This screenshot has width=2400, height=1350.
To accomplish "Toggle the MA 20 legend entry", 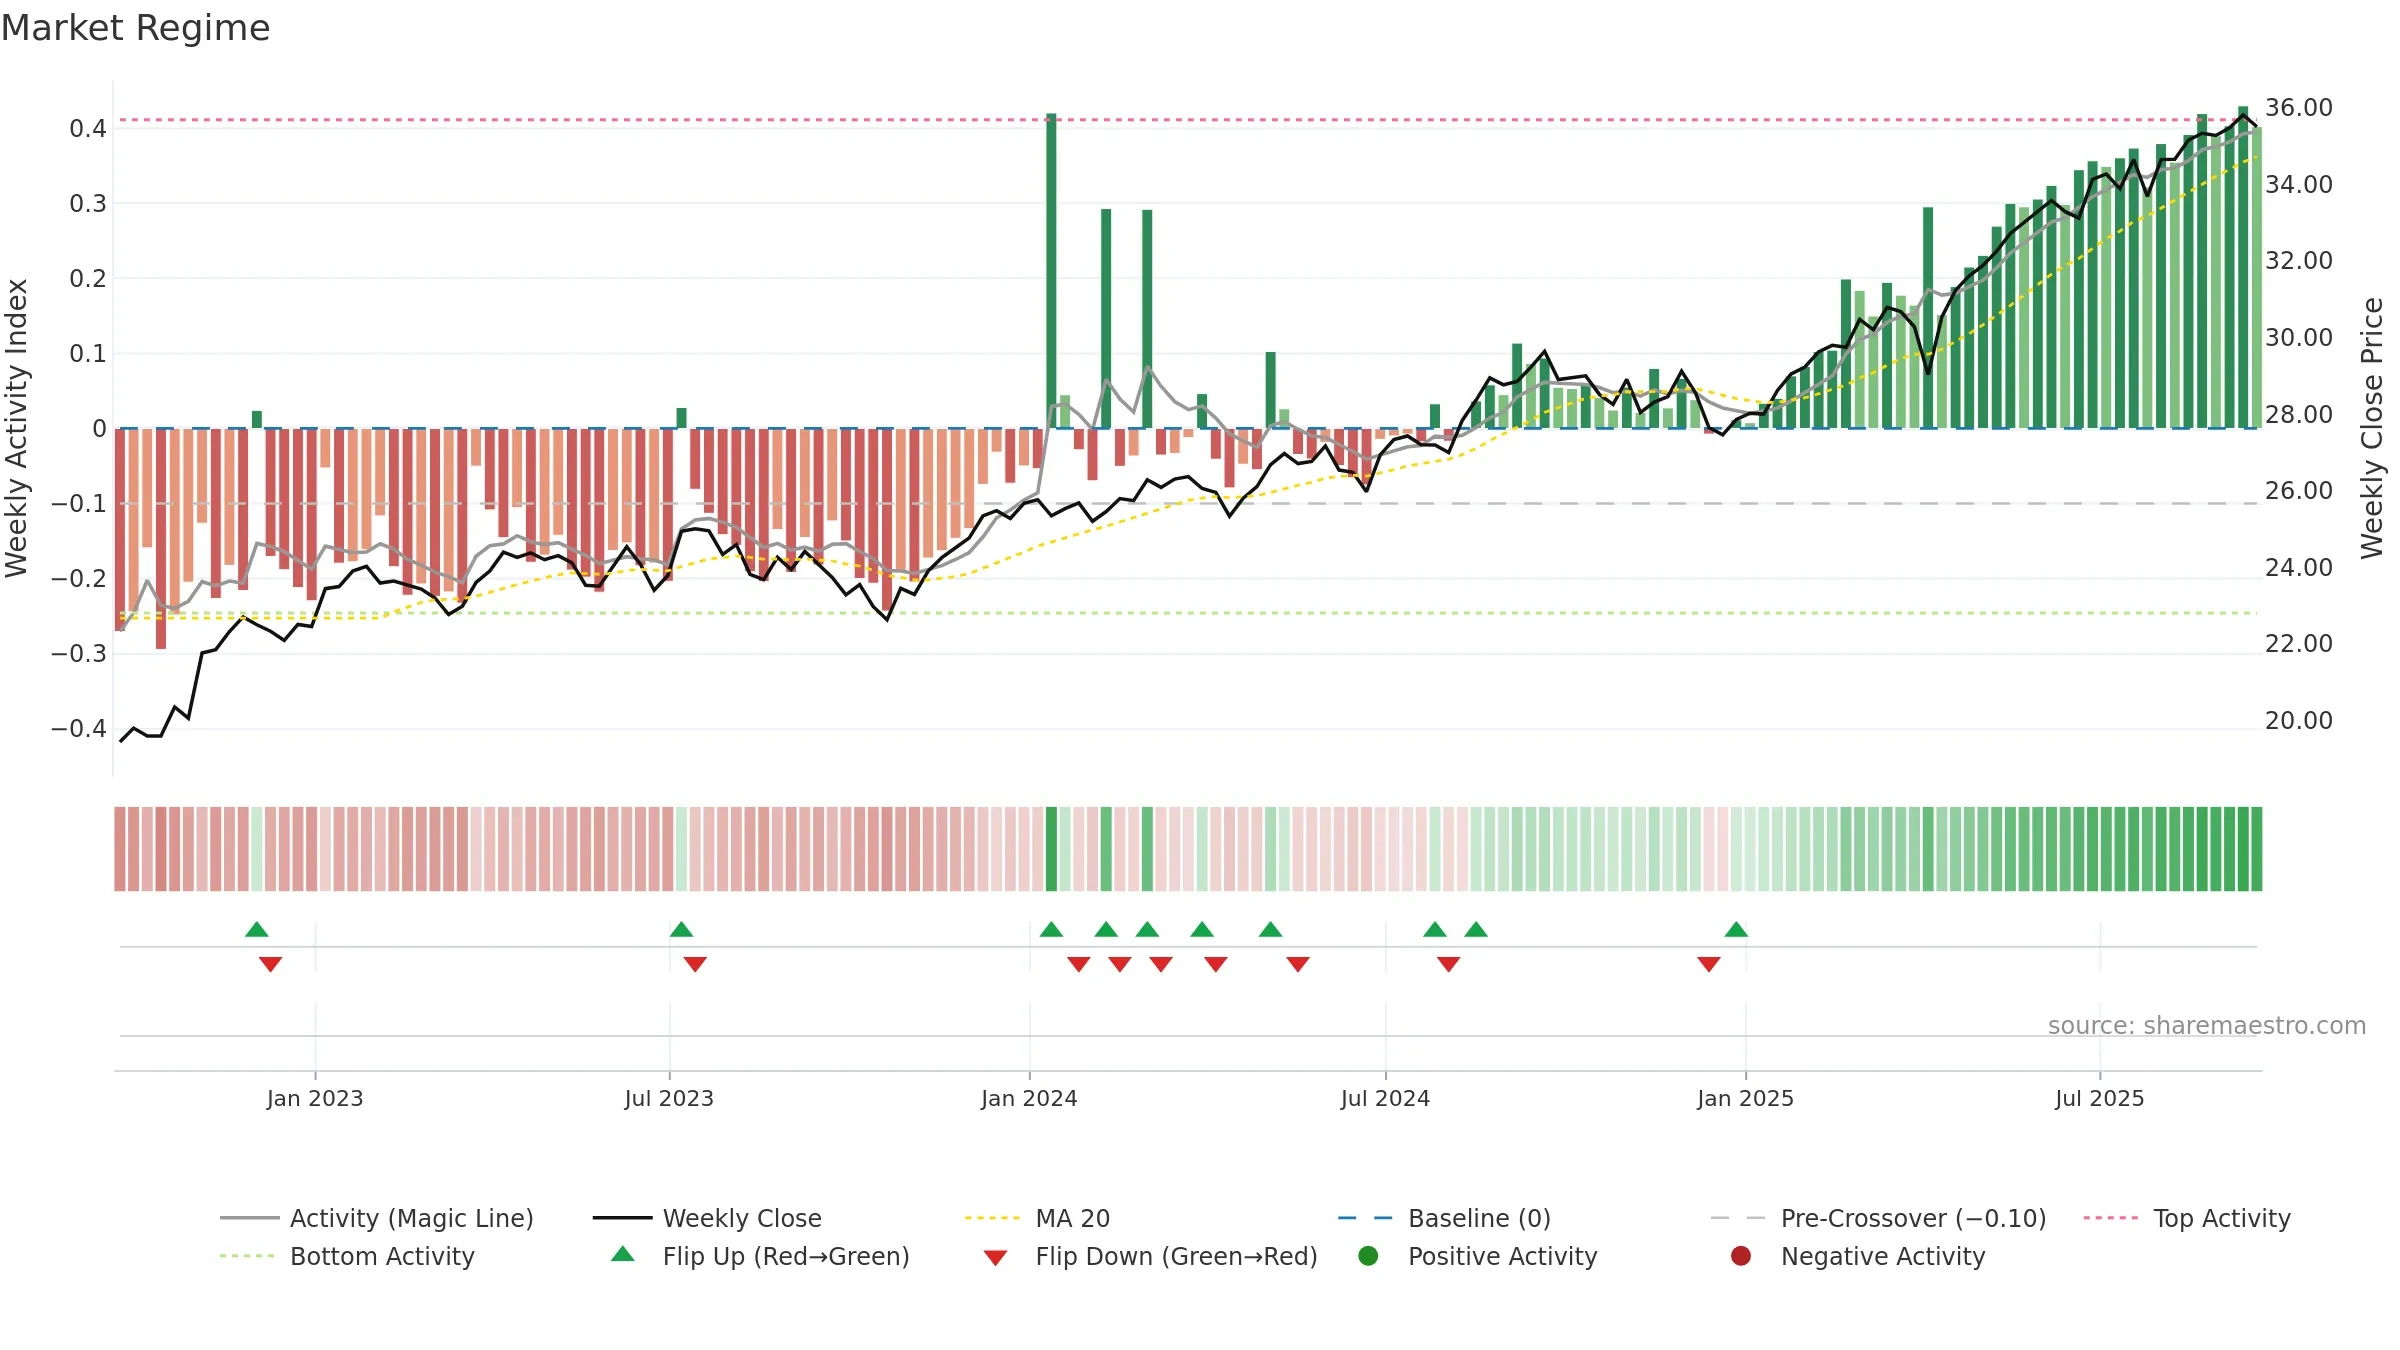I will pos(1037,1218).
